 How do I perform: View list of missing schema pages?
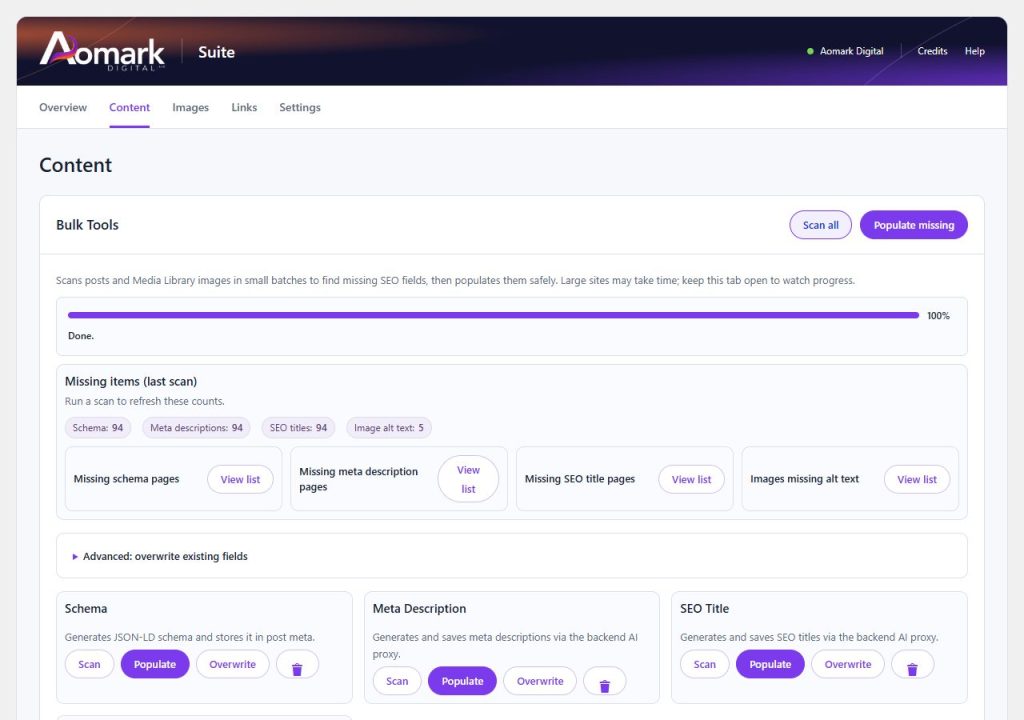[x=240, y=479]
